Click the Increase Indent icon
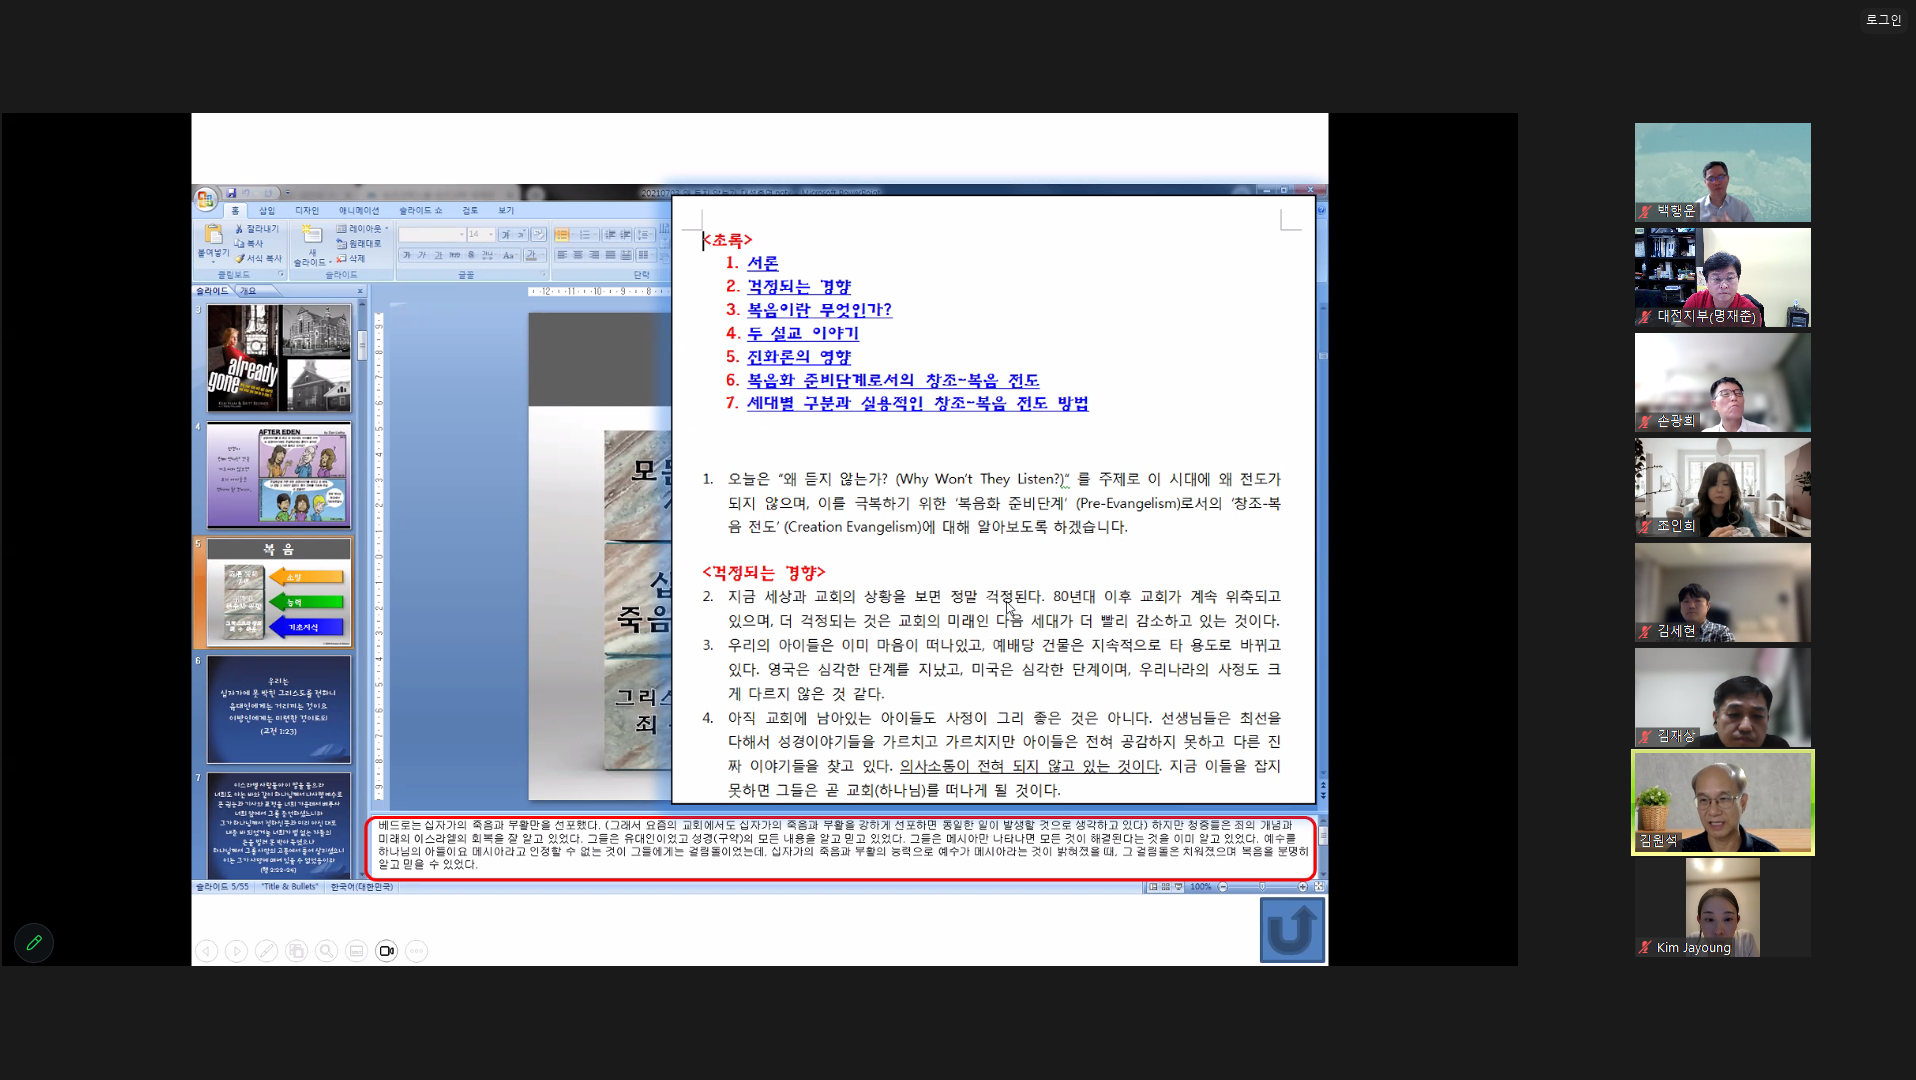 [625, 235]
